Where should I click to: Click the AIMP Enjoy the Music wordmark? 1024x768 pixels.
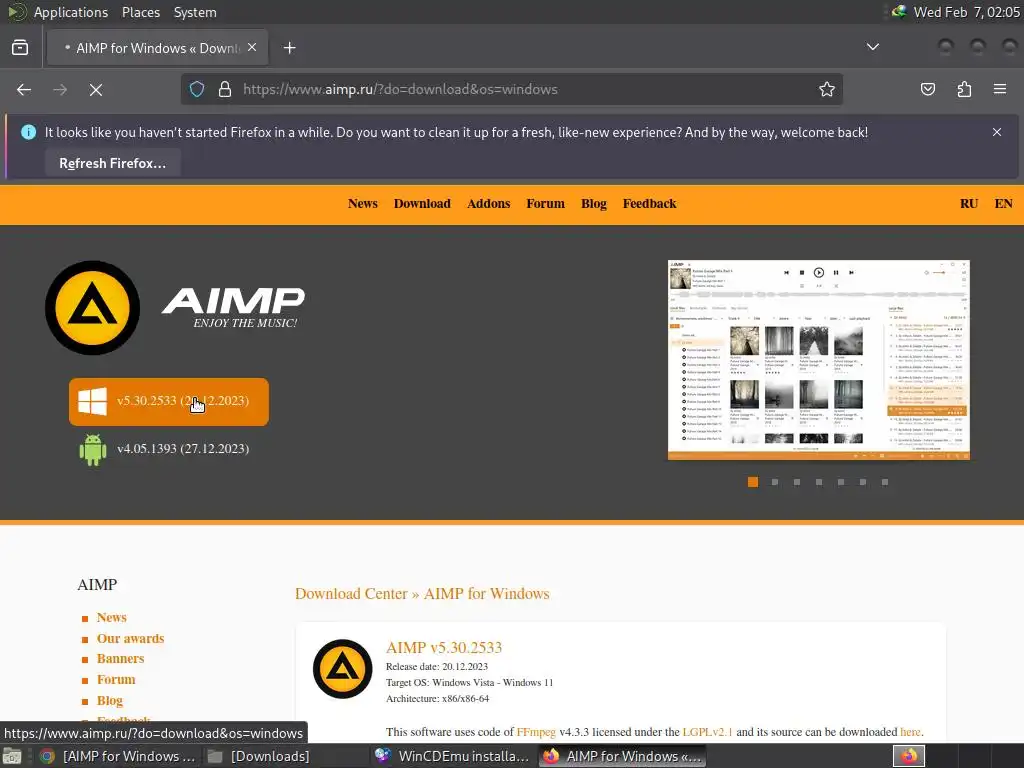[x=233, y=308]
